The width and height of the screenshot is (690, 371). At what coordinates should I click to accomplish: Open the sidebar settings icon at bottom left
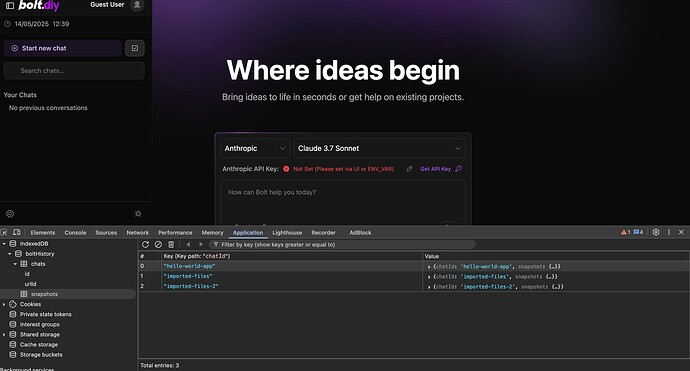[x=10, y=214]
